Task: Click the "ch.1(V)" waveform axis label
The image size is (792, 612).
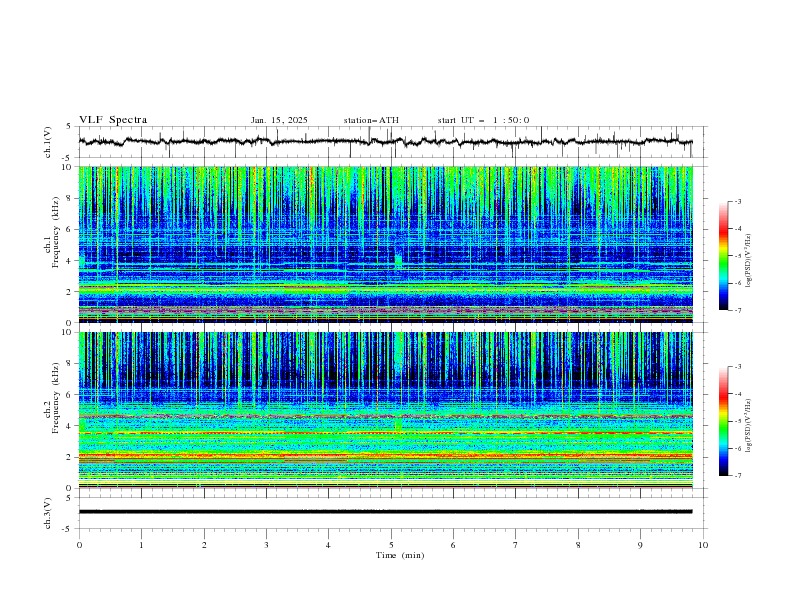Action: pos(48,142)
